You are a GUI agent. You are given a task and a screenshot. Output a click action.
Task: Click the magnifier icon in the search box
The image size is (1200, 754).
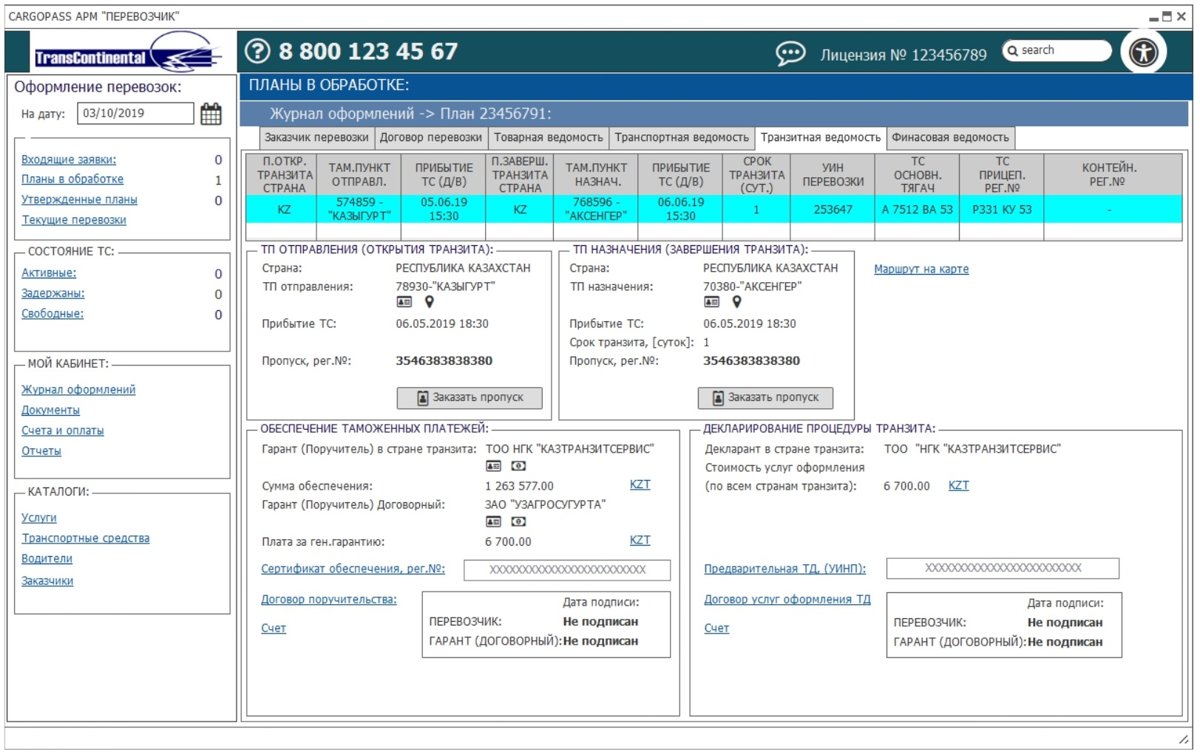pos(1012,51)
